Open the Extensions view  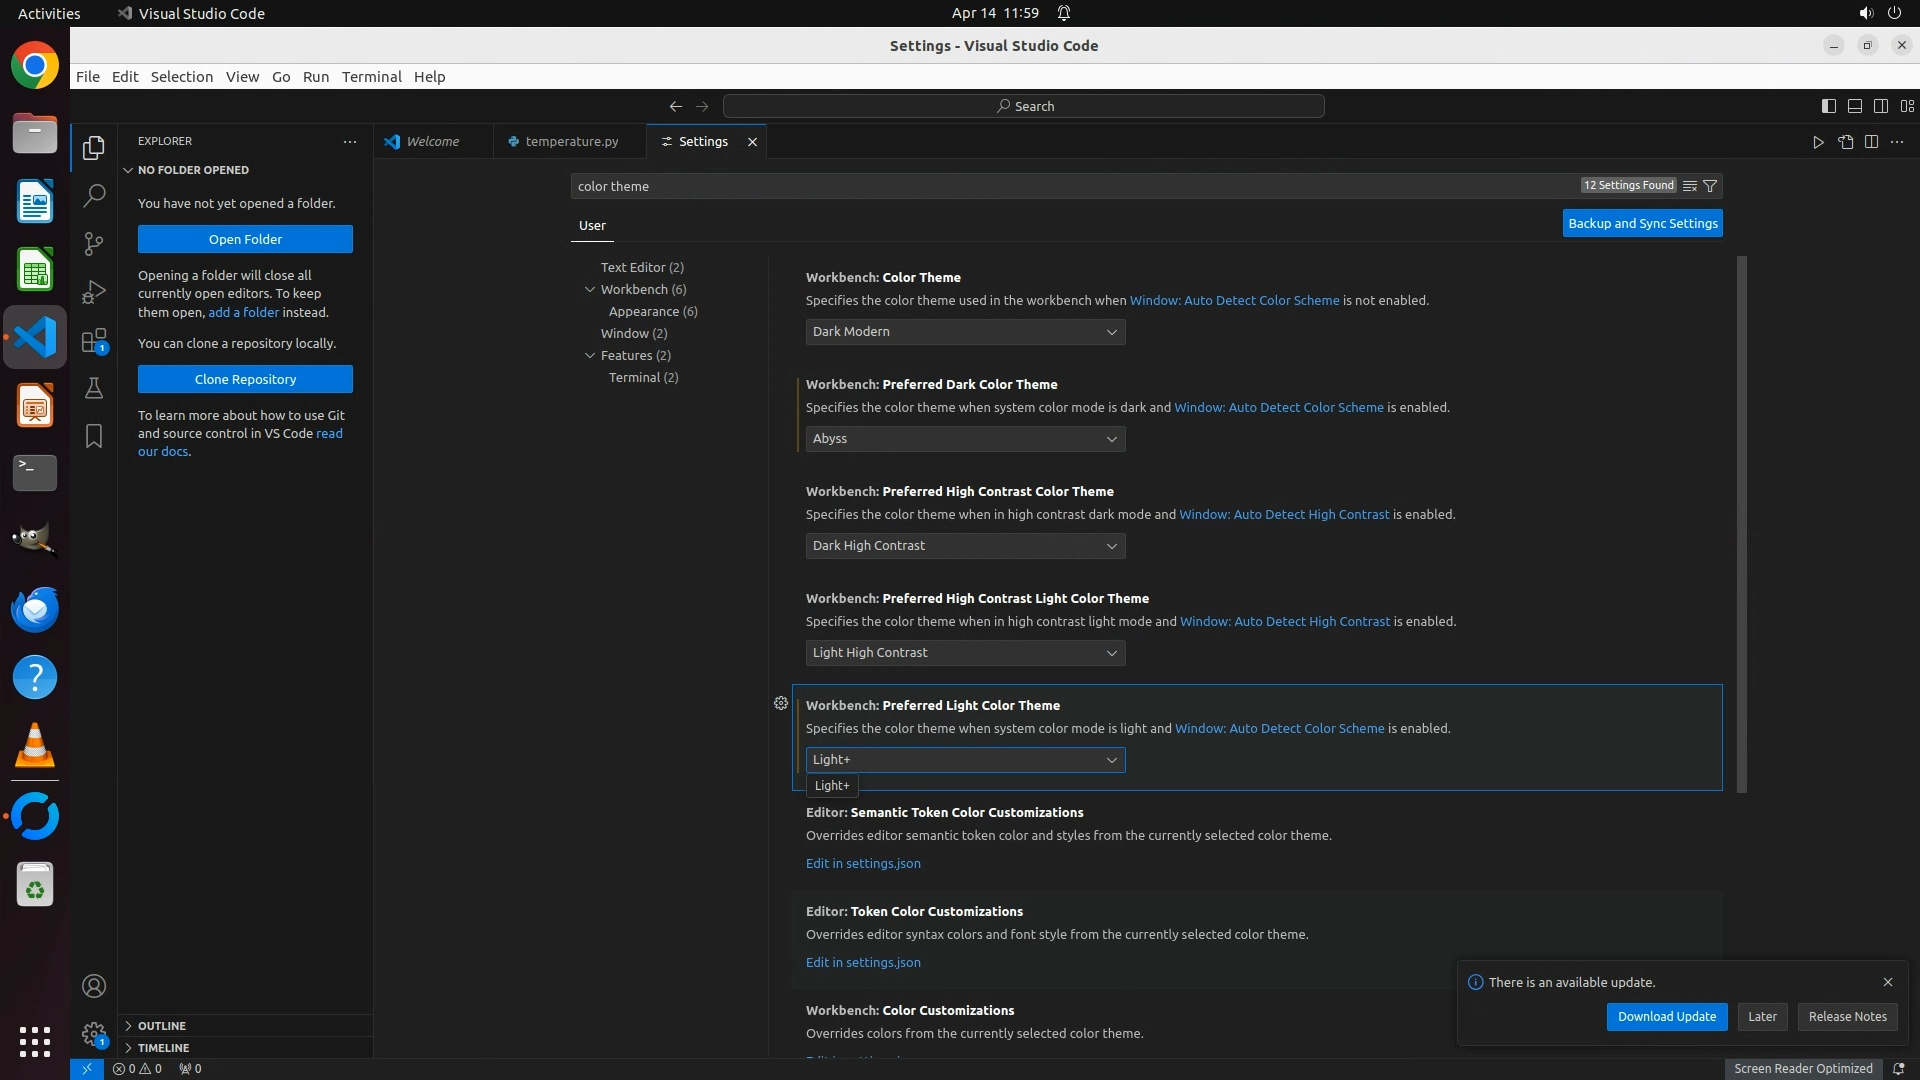click(x=94, y=340)
